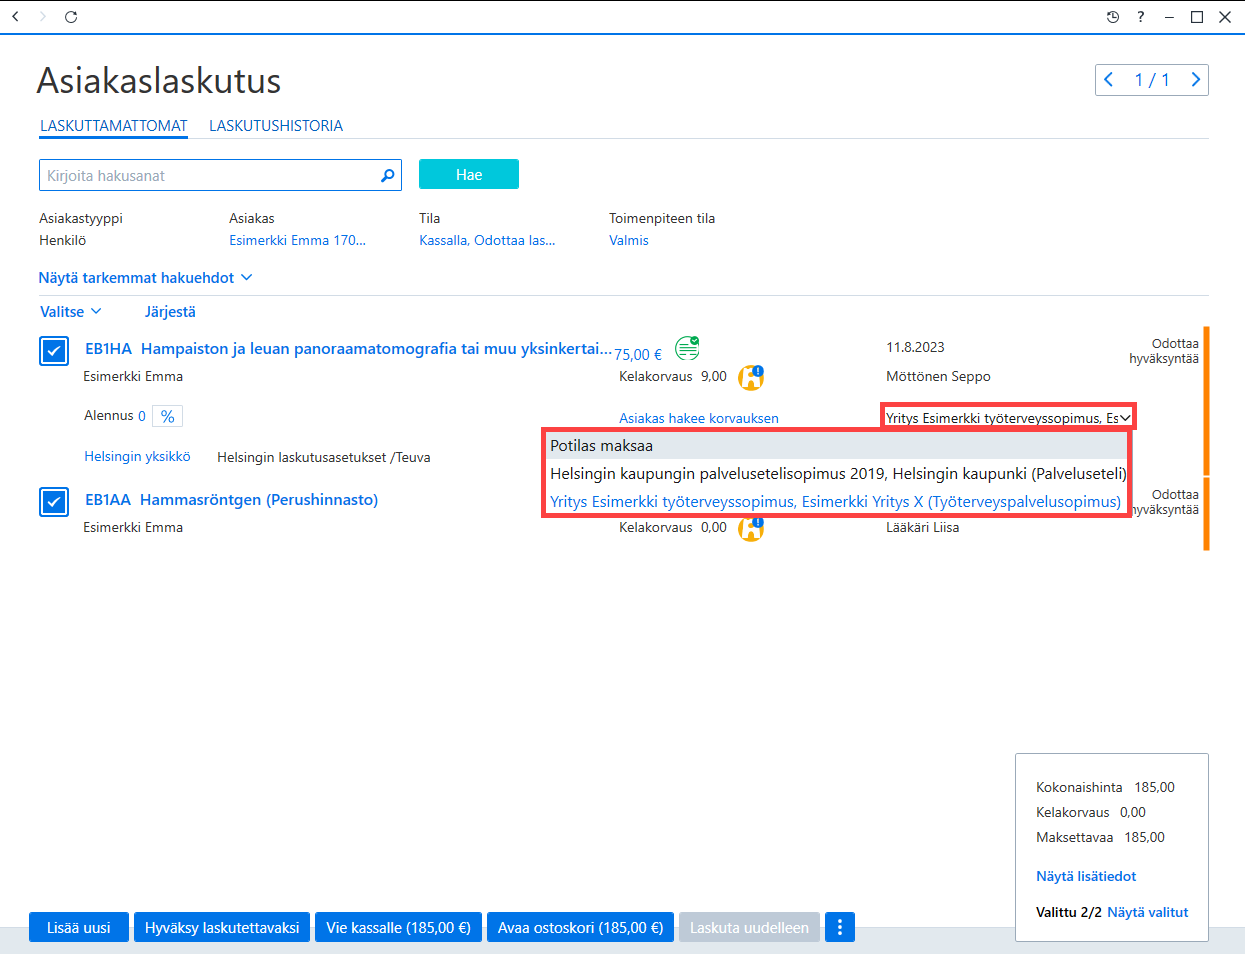Viewport: 1245px width, 954px height.
Task: Open the help question mark icon
Action: click(x=1141, y=17)
